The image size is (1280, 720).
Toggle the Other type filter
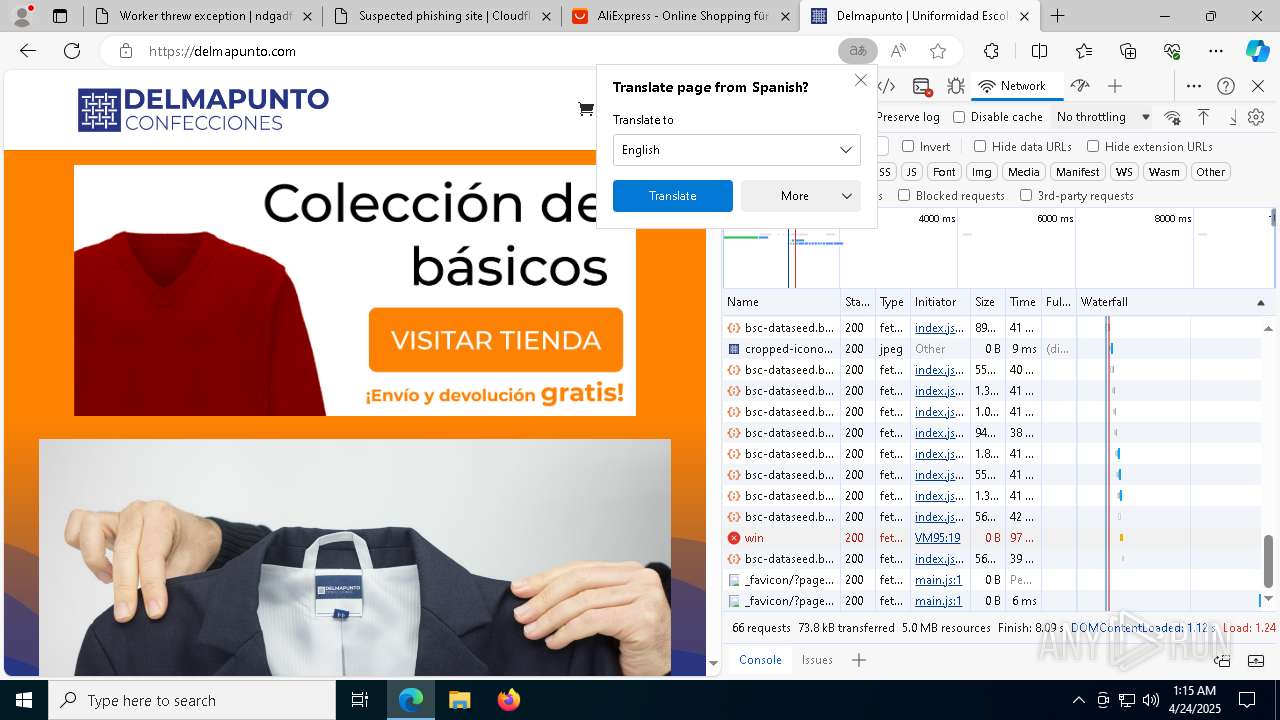click(1210, 172)
